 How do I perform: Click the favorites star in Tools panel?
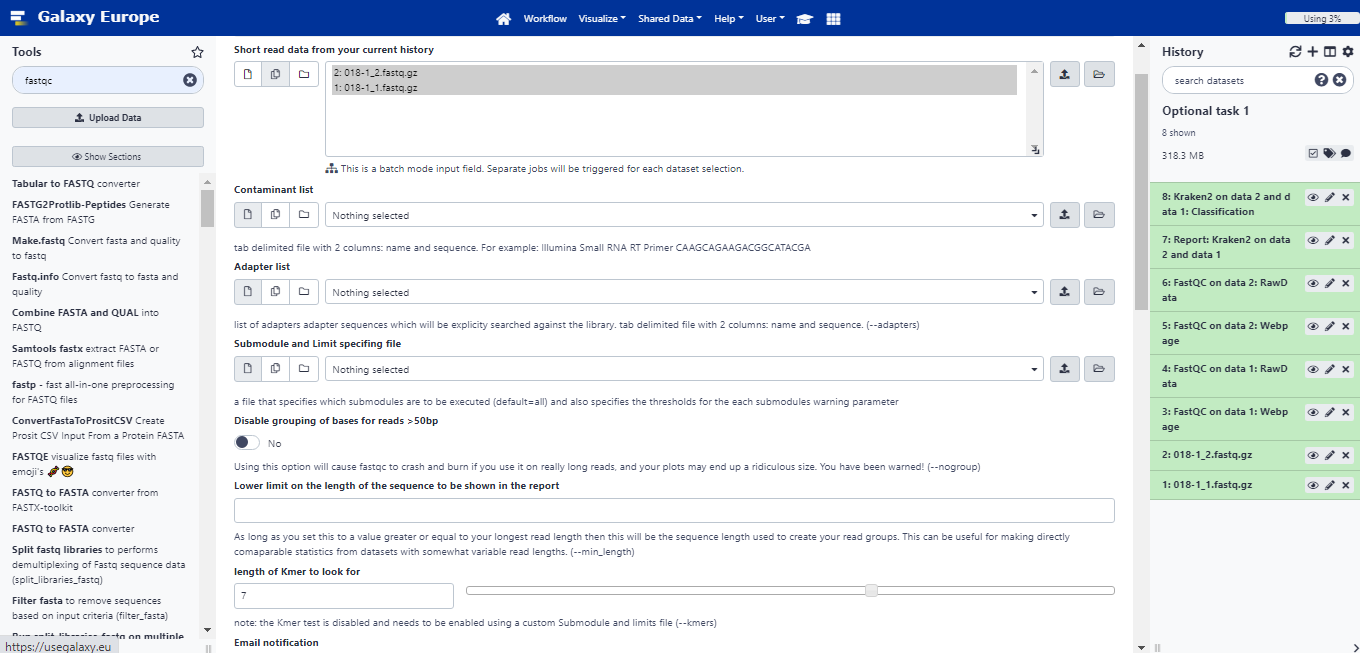[197, 52]
